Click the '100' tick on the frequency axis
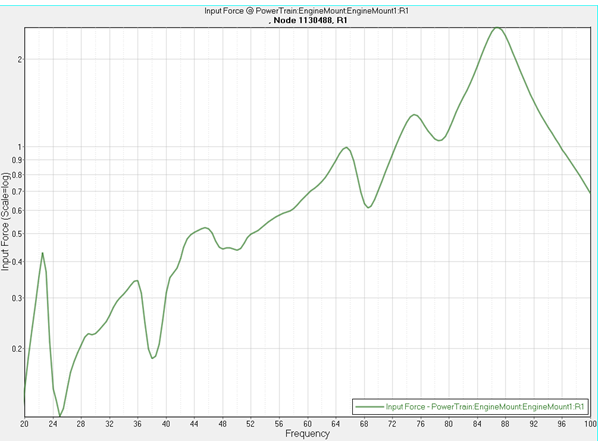This screenshot has width=600, height=441. coord(590,425)
